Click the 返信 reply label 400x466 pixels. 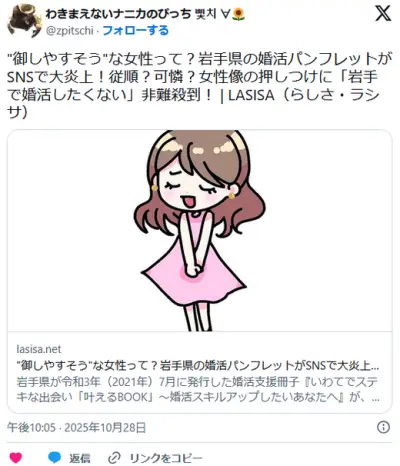pos(80,458)
